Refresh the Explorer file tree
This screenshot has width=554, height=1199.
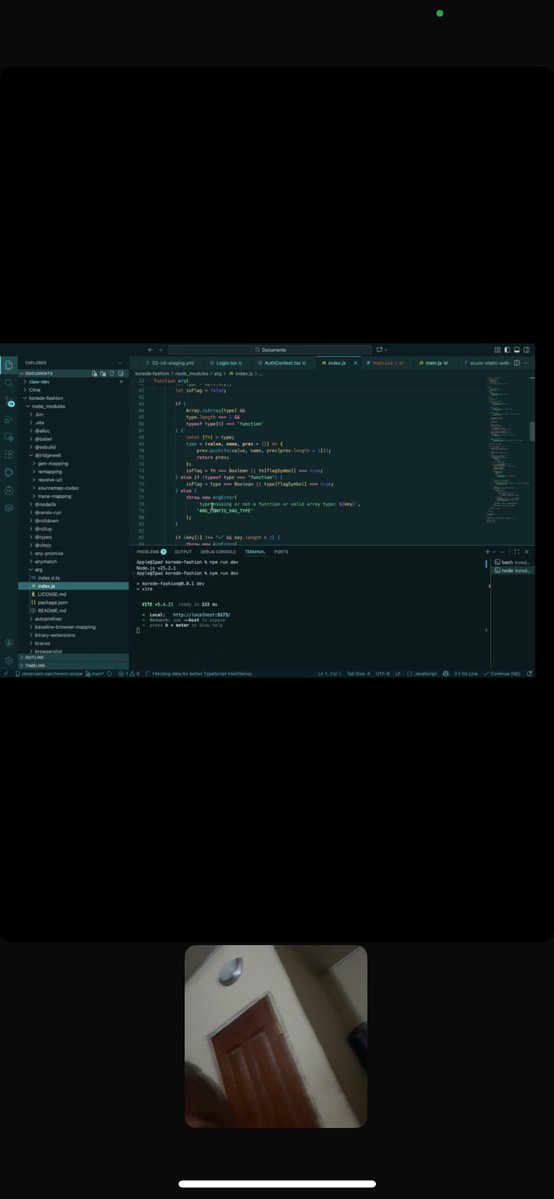(112, 373)
